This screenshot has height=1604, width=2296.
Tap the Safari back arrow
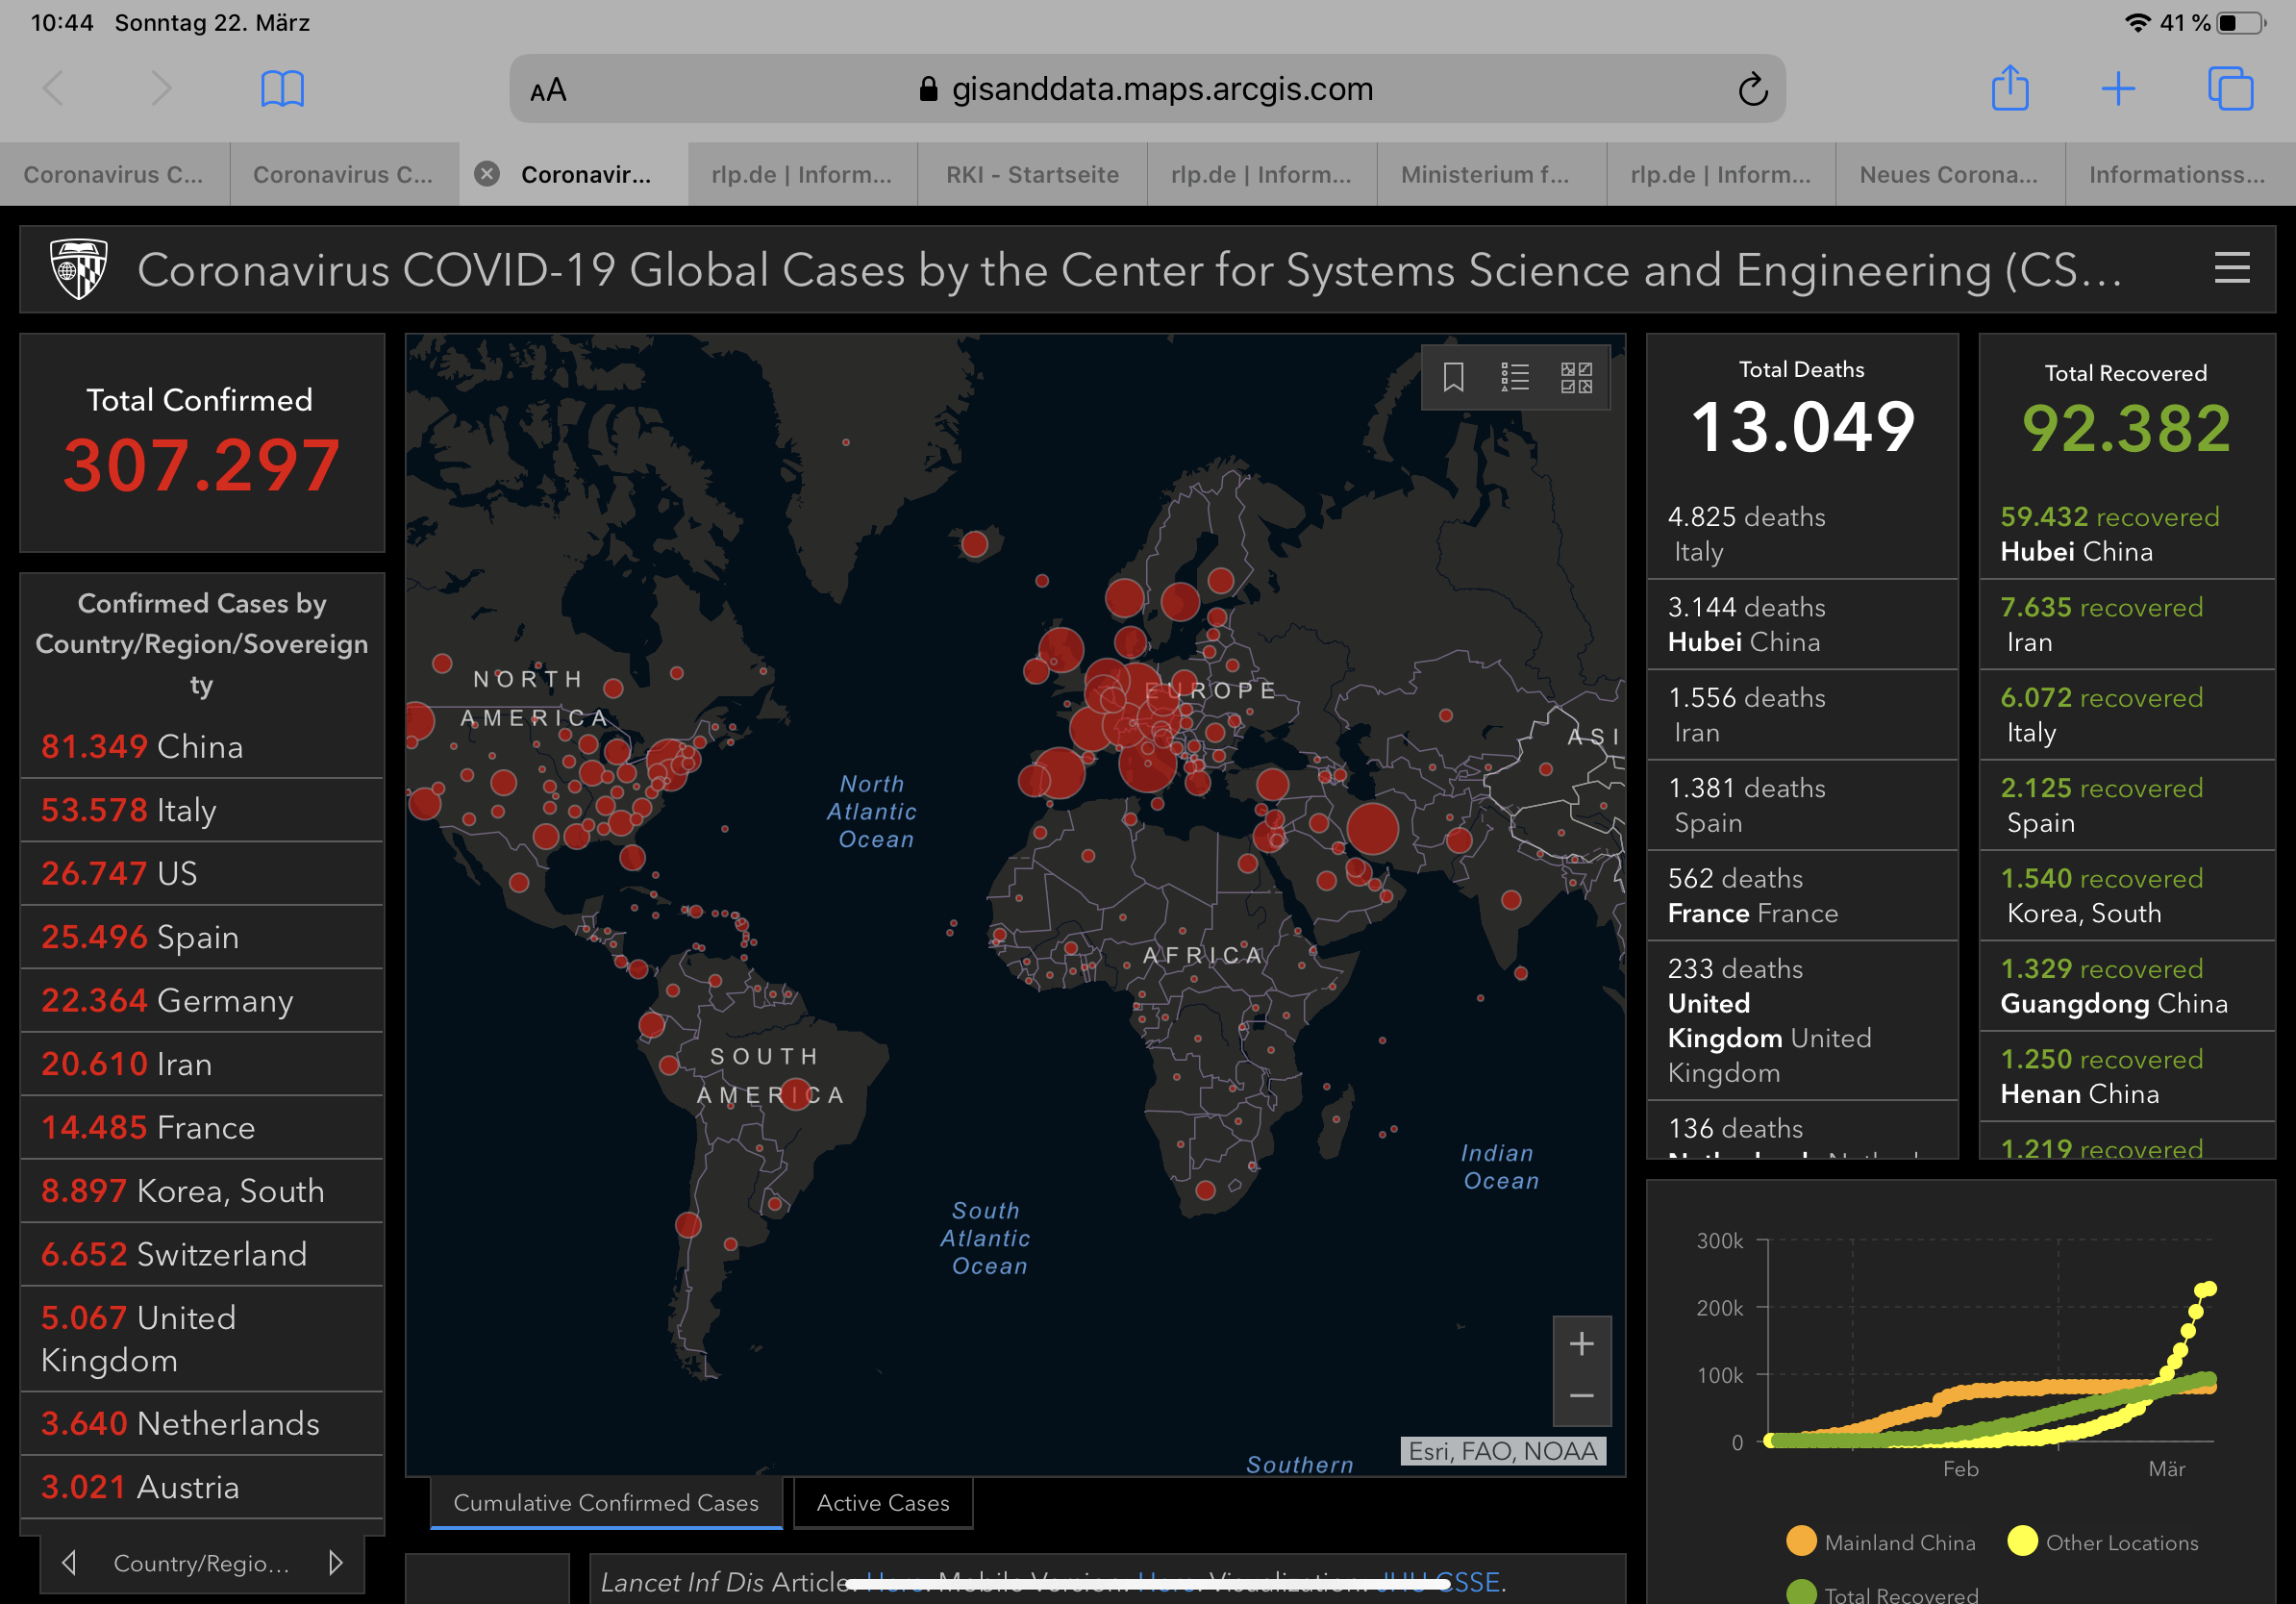point(54,89)
